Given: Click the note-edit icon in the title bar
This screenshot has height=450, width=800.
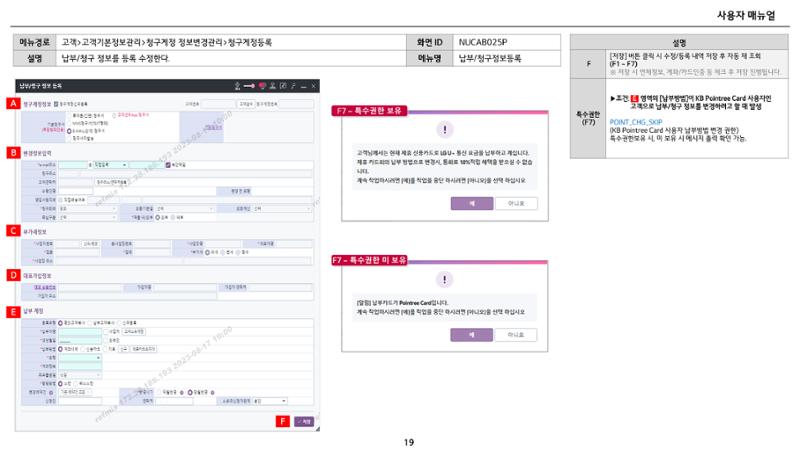Looking at the screenshot, I should [x=283, y=86].
